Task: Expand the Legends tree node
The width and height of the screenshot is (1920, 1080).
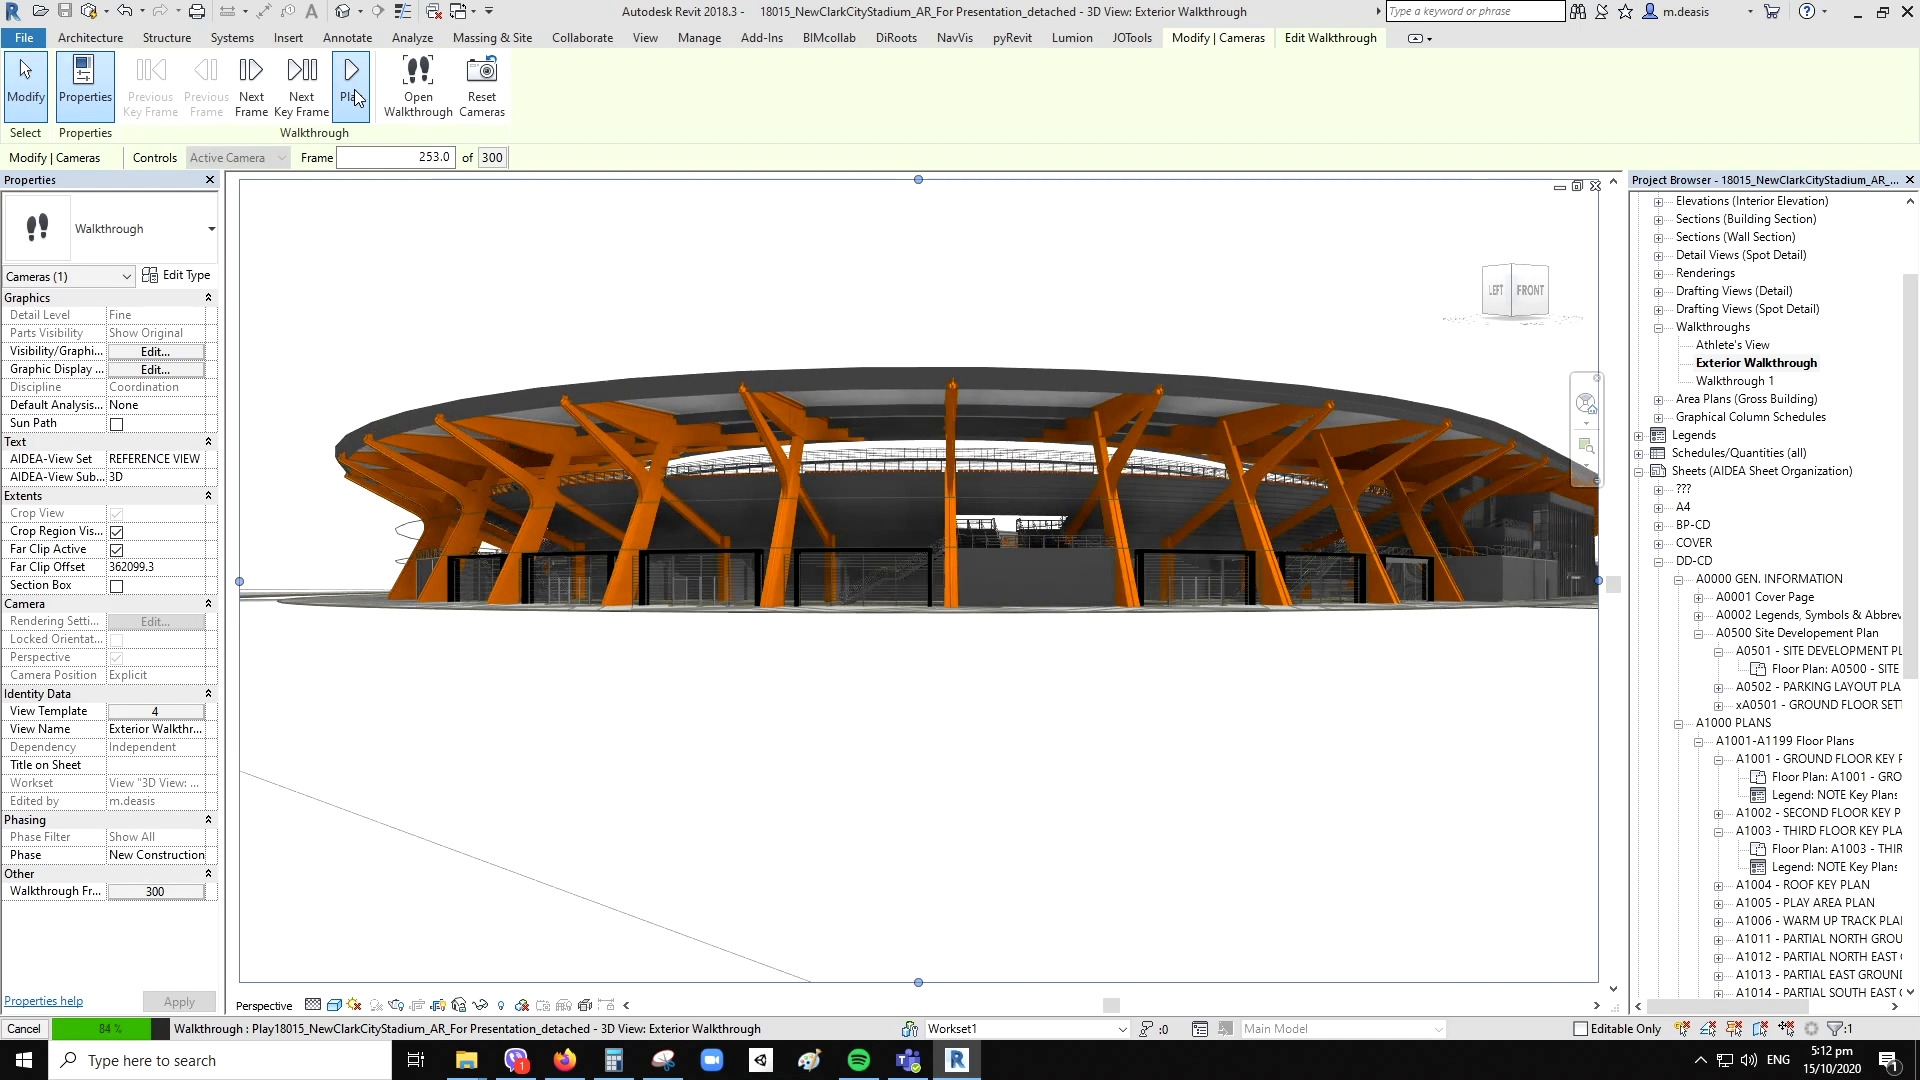Action: (1639, 436)
